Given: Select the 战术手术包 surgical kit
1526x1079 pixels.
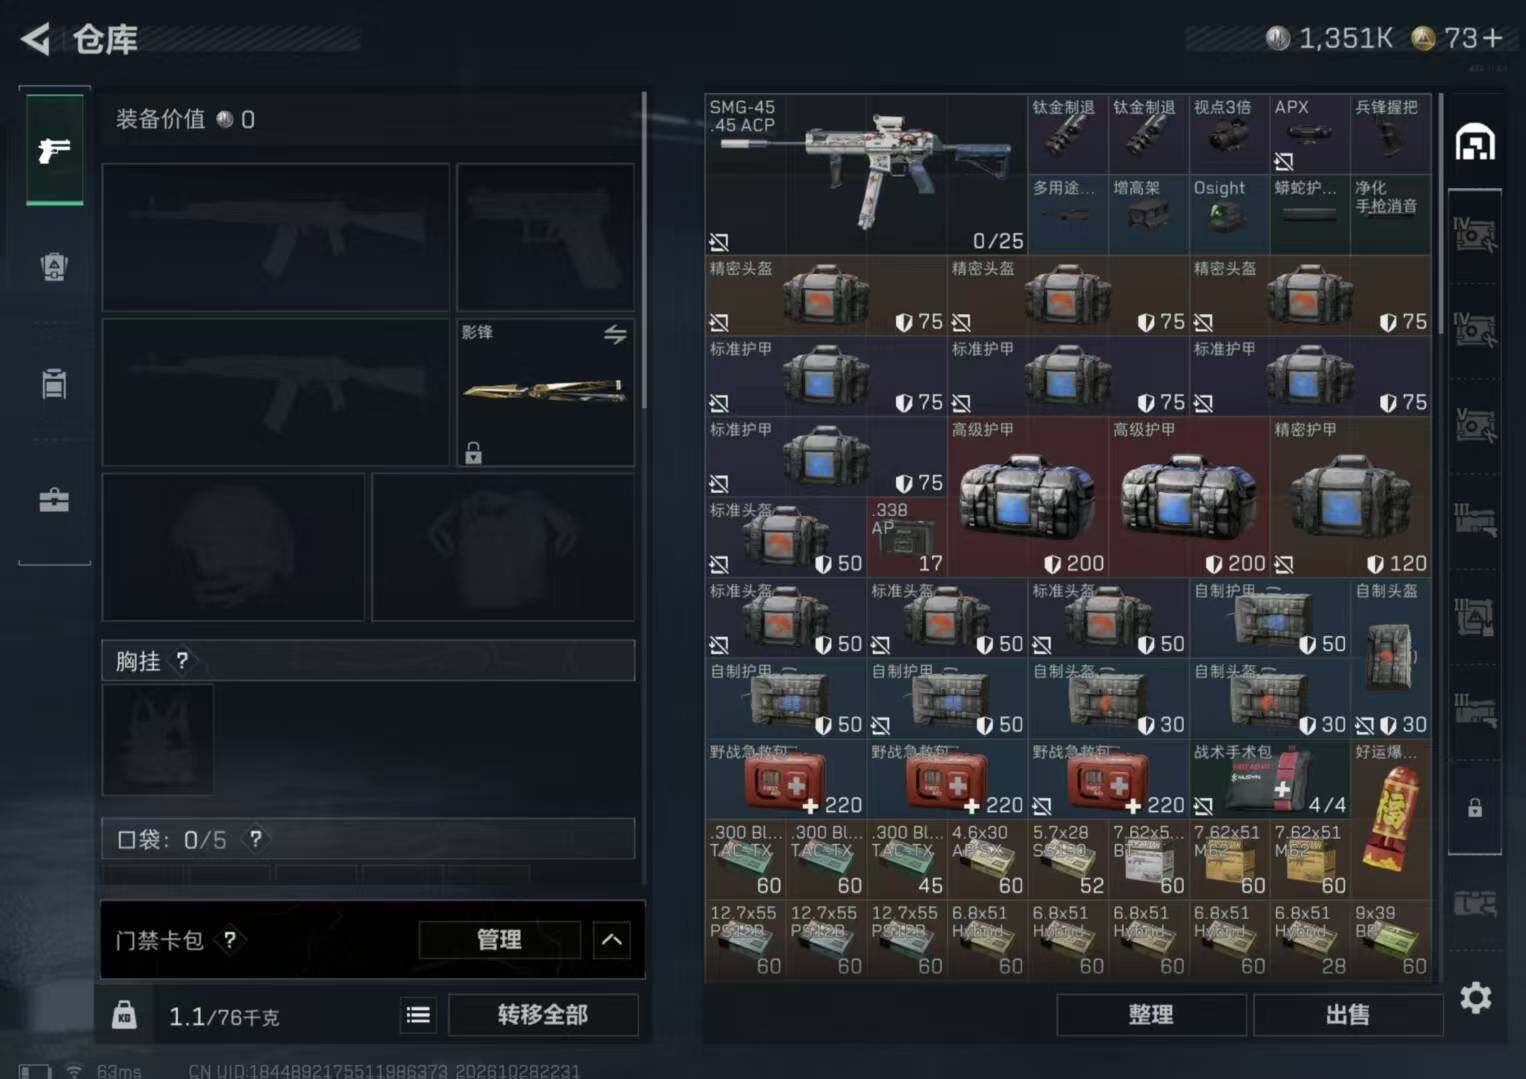Looking at the screenshot, I should point(1269,779).
